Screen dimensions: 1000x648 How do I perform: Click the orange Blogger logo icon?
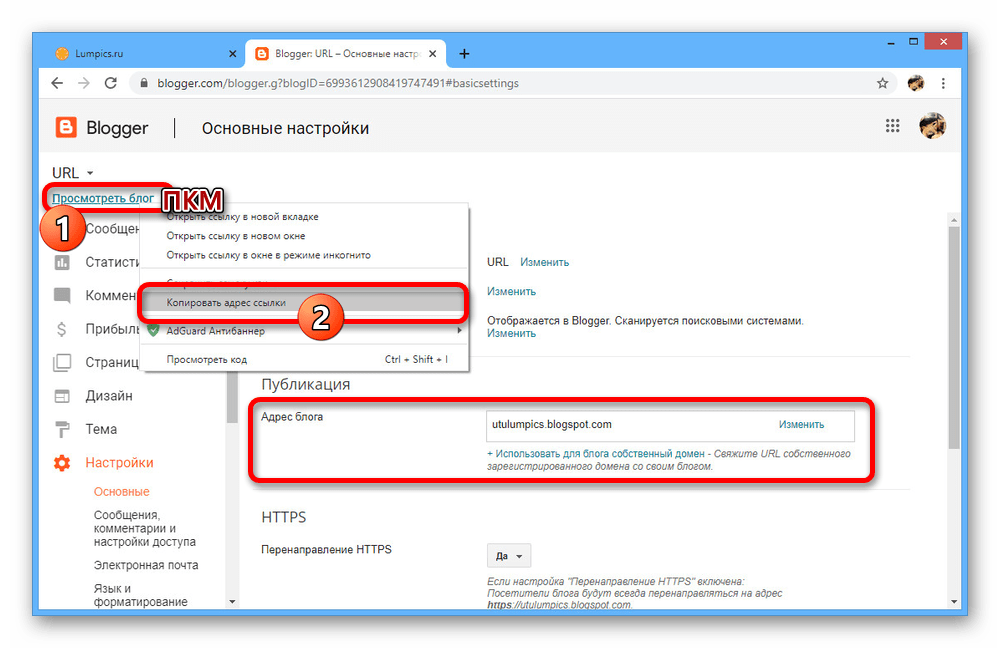pos(66,128)
